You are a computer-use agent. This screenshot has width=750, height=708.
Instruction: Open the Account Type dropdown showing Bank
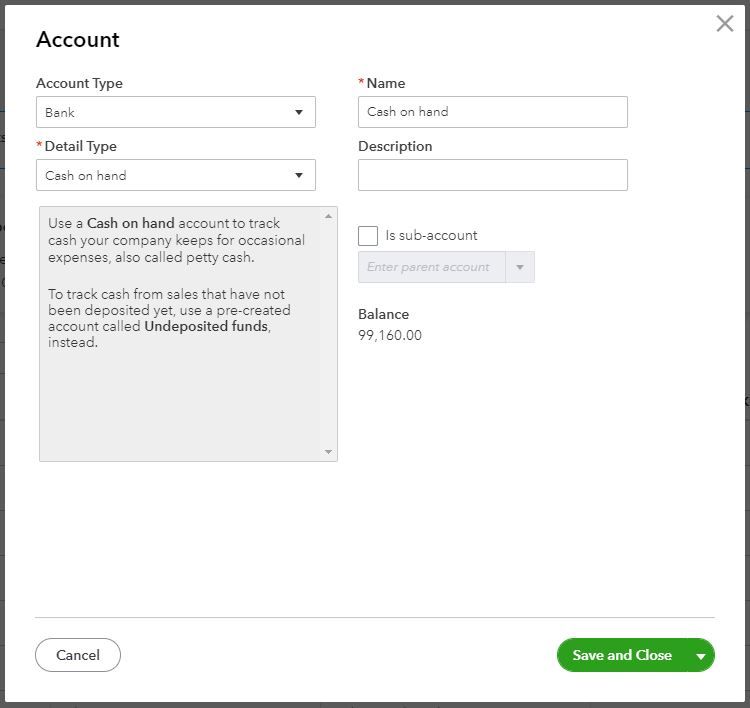[x=176, y=112]
